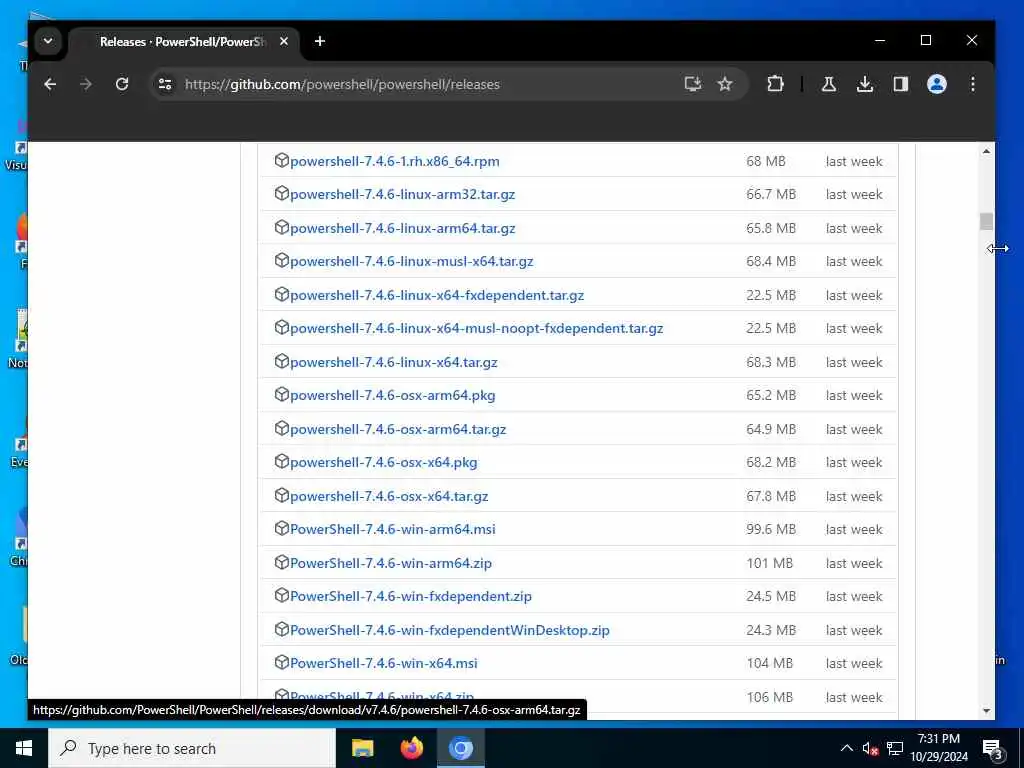The height and width of the screenshot is (768, 1024).
Task: Download powershell-7.4.6-osx-arm64.pkg
Action: tap(392, 396)
